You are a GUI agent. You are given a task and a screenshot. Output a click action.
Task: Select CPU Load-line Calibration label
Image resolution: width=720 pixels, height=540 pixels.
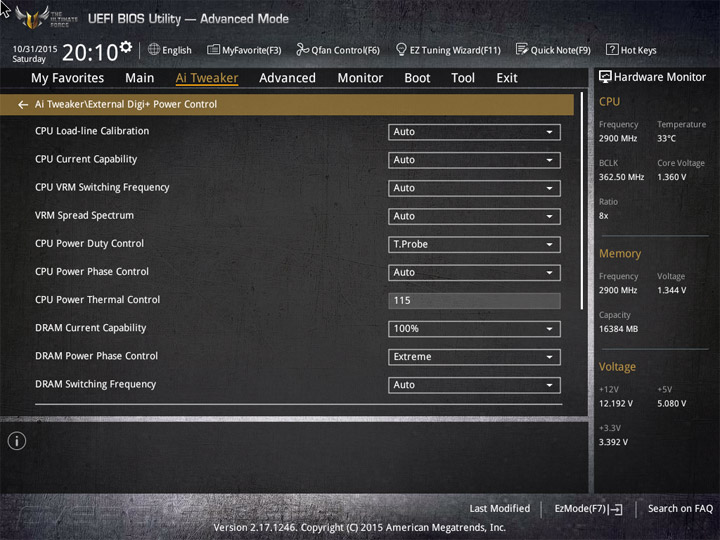pyautogui.click(x=92, y=131)
